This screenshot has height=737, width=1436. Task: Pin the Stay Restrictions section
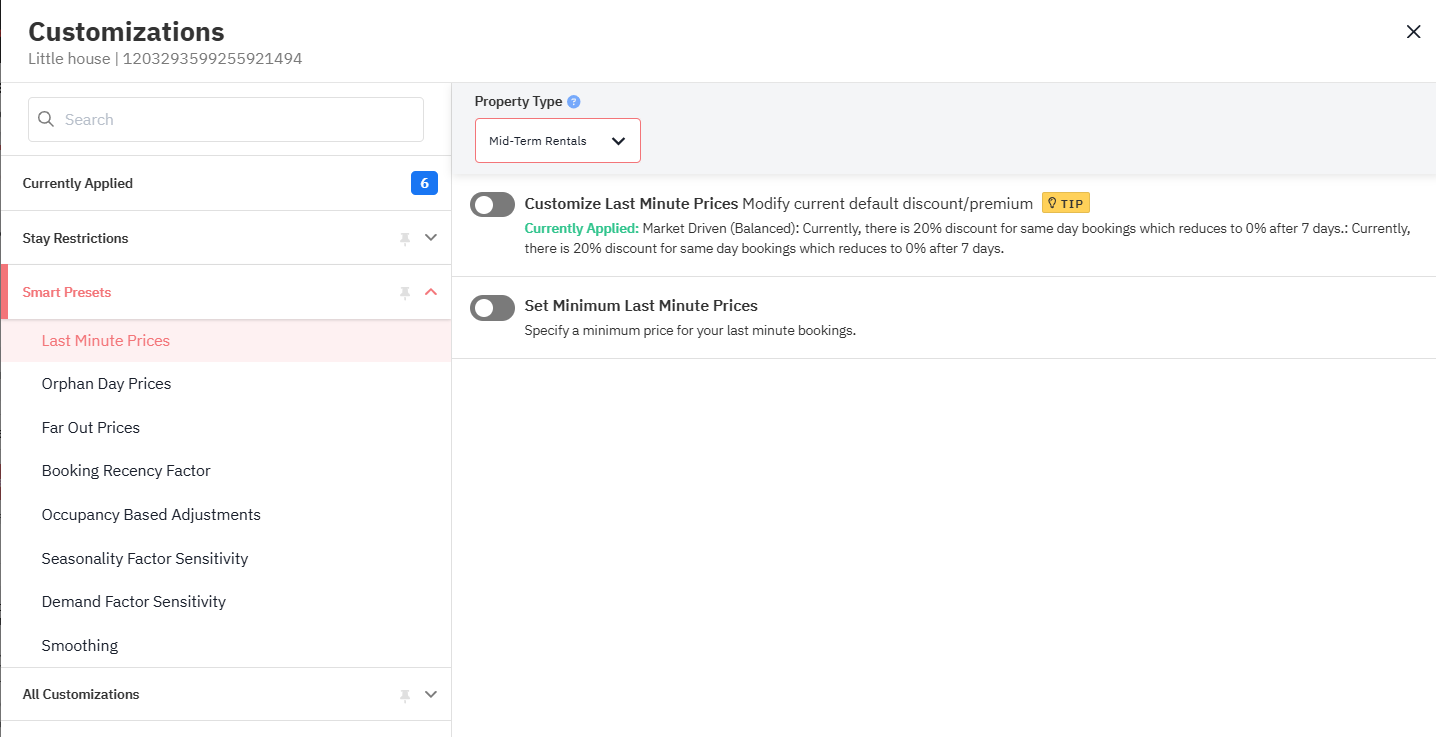point(405,238)
